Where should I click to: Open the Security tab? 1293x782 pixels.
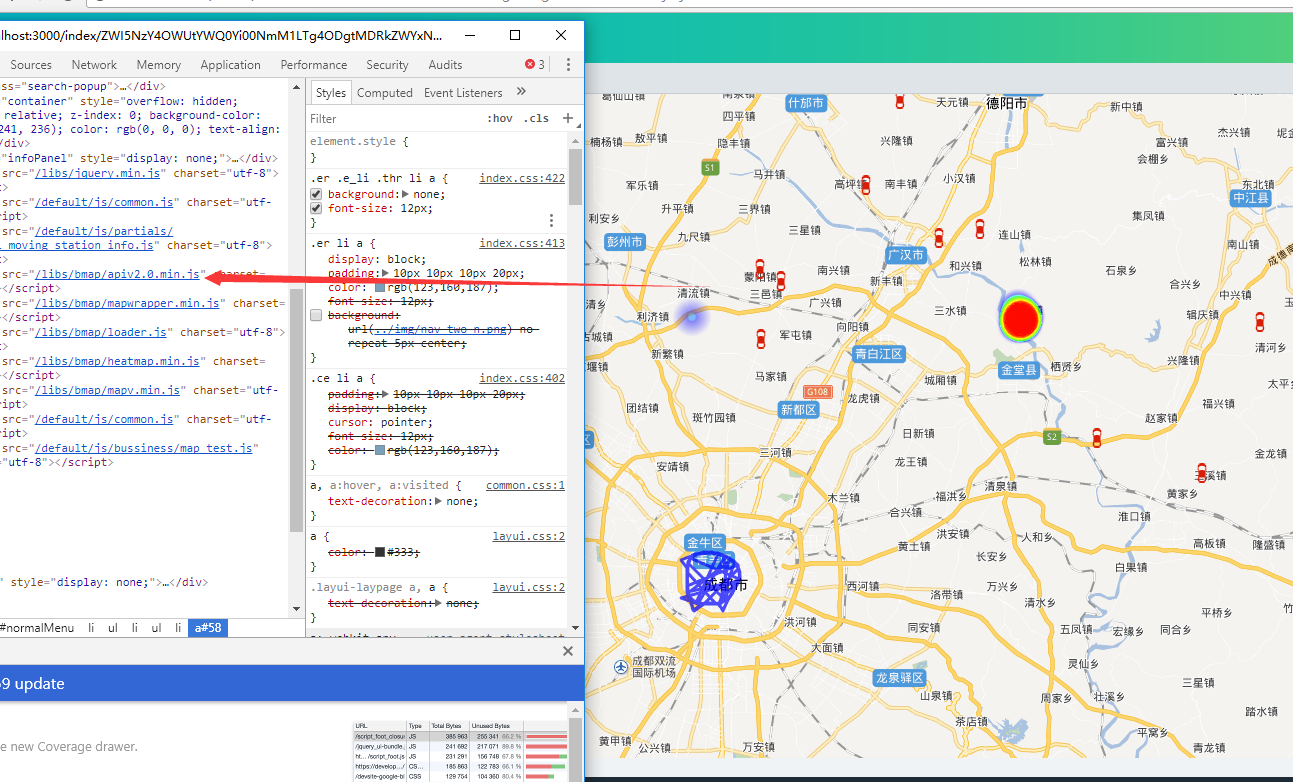click(x=387, y=65)
